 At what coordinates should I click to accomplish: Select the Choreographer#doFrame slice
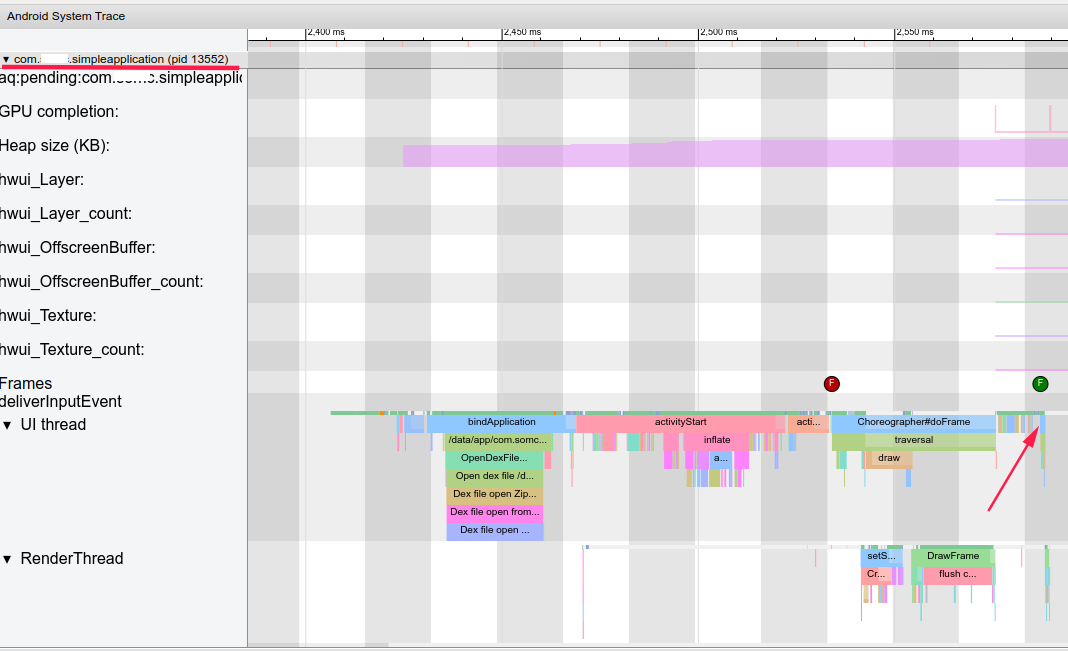(913, 422)
